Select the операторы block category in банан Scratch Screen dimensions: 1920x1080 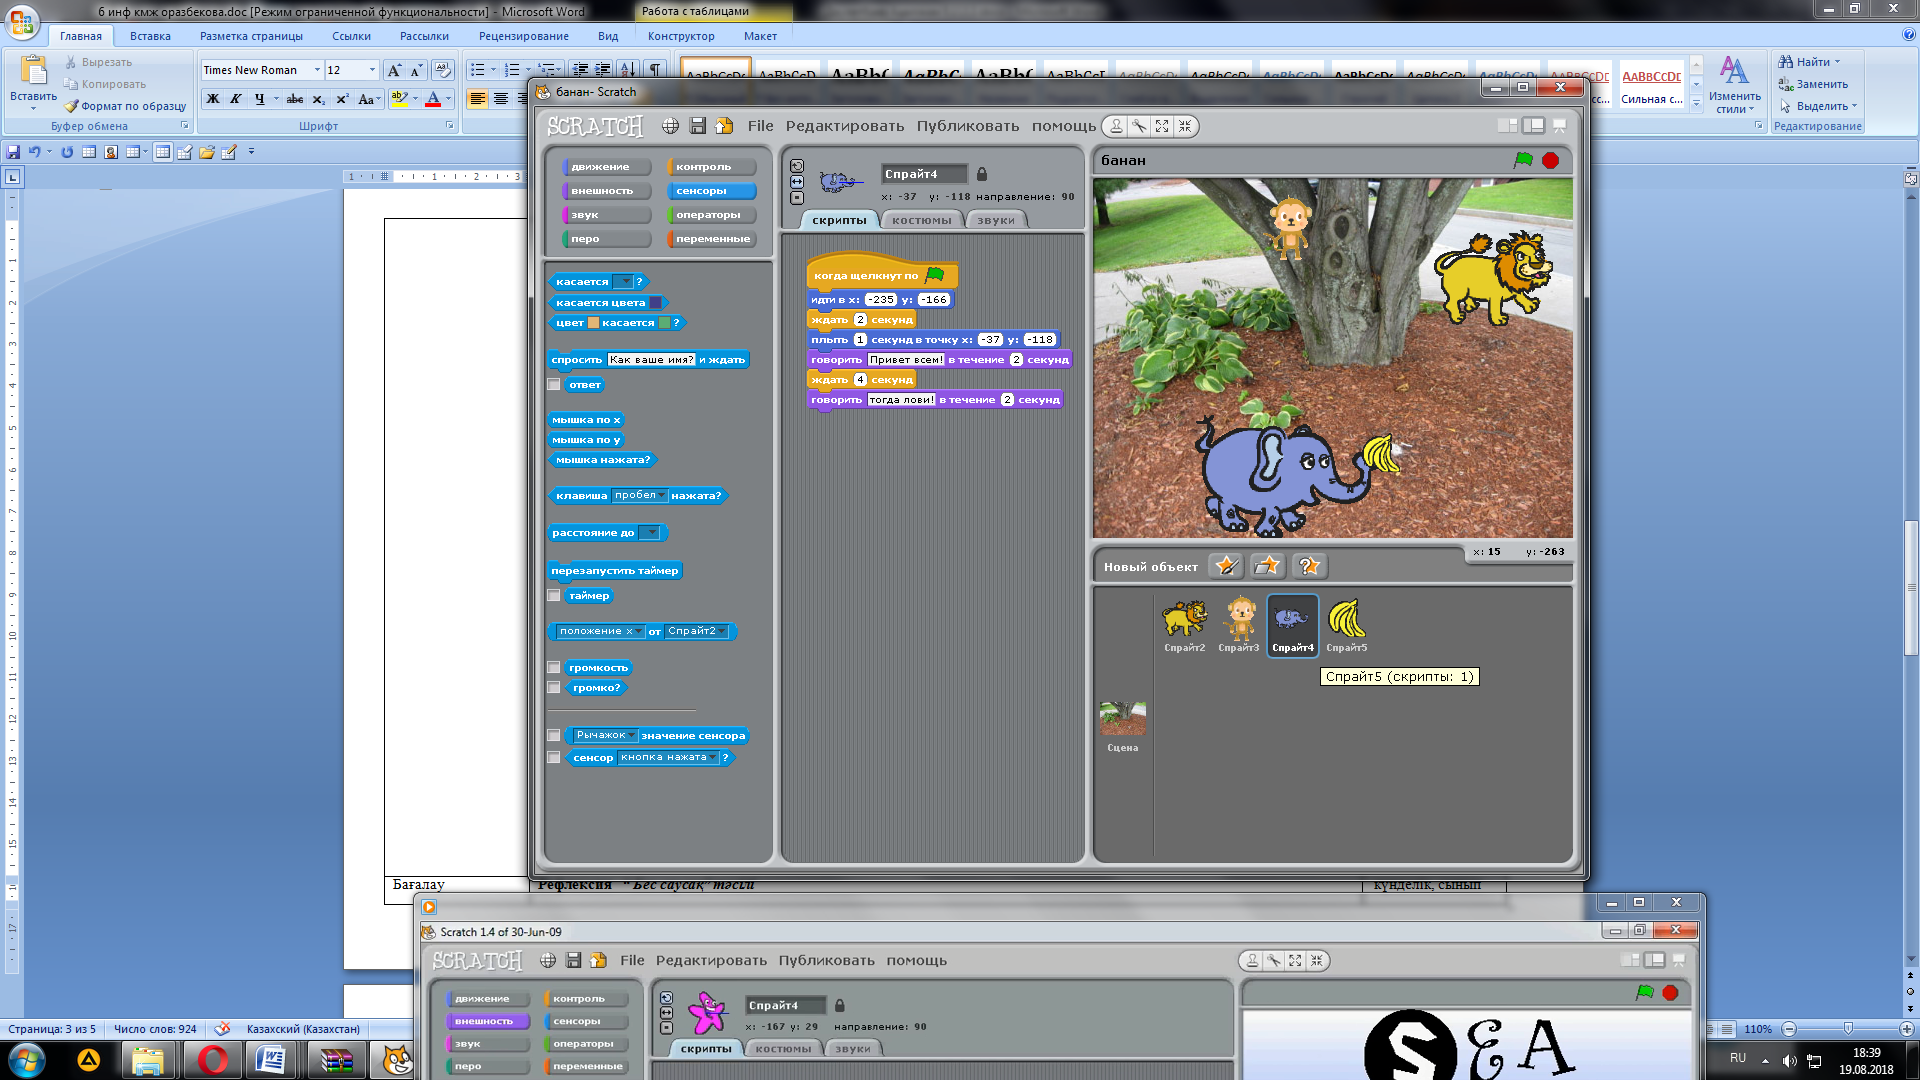tap(711, 215)
